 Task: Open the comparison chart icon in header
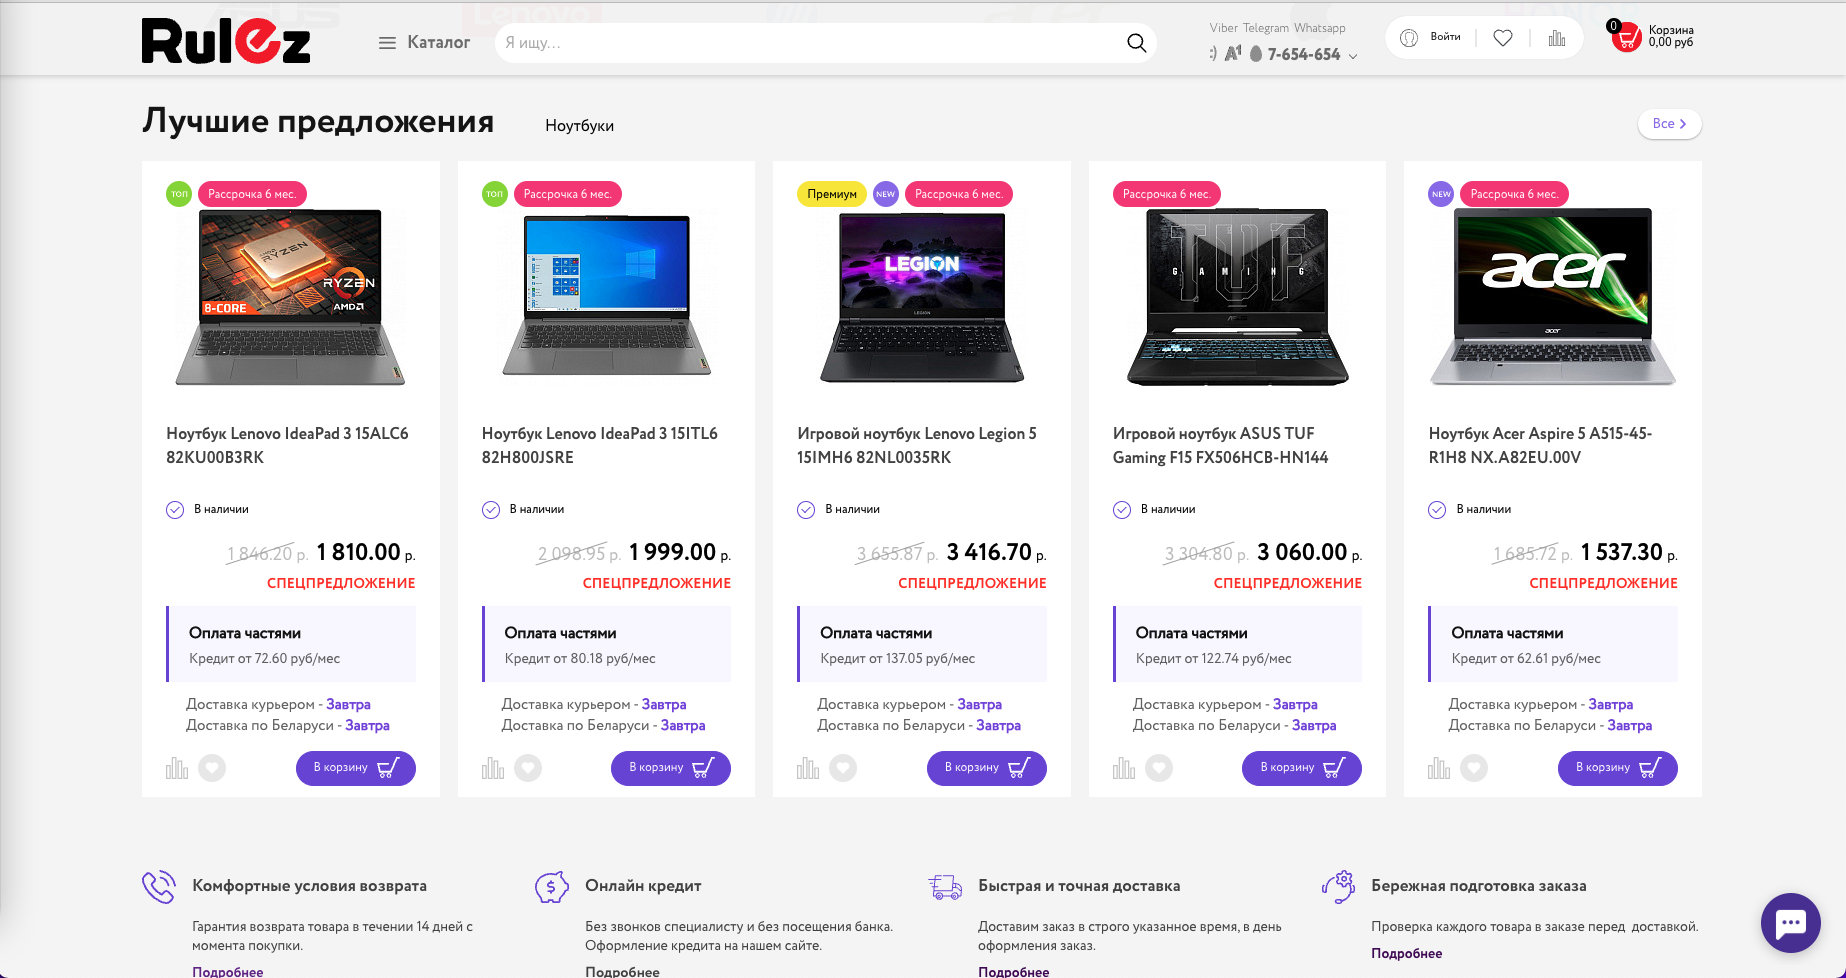point(1557,38)
